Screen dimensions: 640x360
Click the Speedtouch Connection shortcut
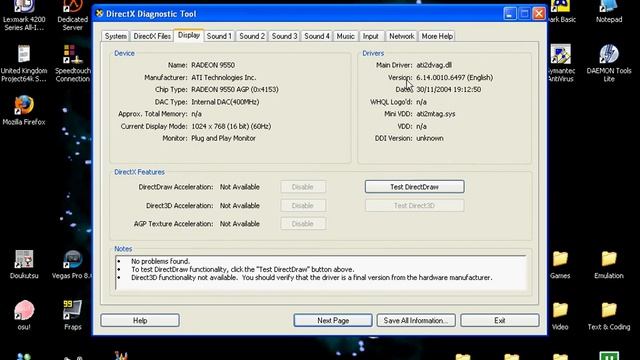tap(73, 63)
